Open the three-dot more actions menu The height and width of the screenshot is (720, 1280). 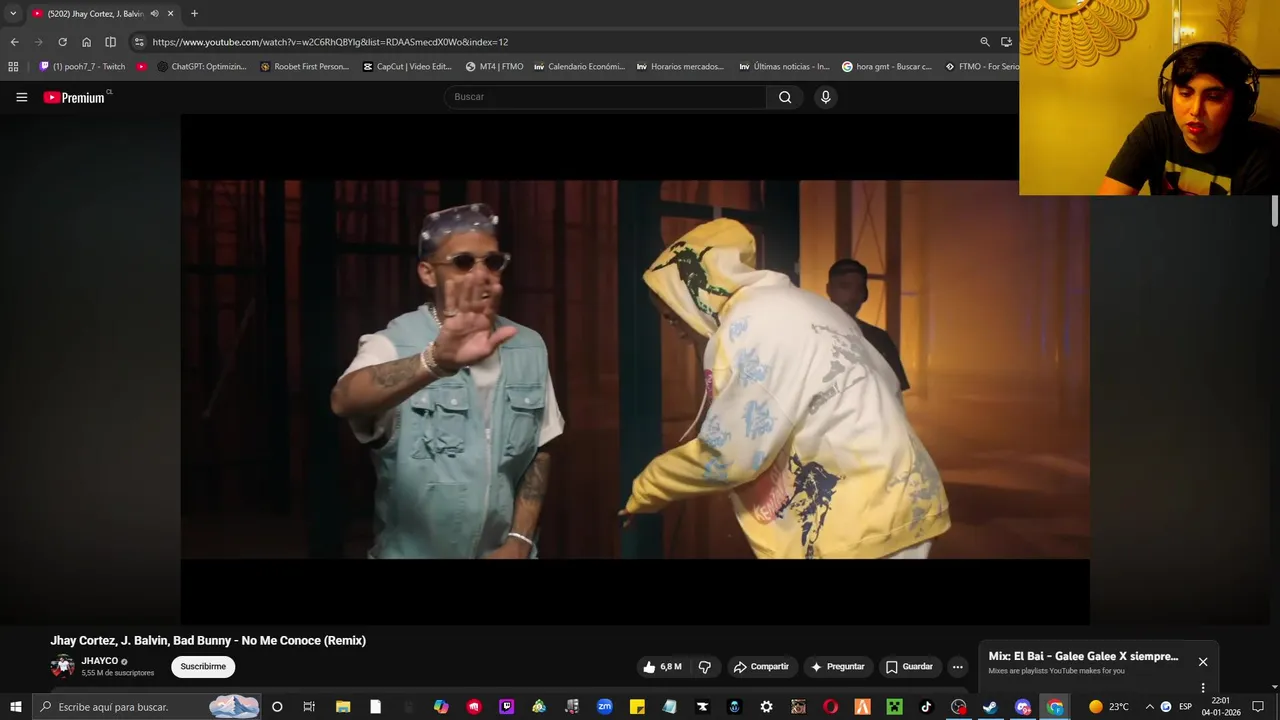click(957, 667)
